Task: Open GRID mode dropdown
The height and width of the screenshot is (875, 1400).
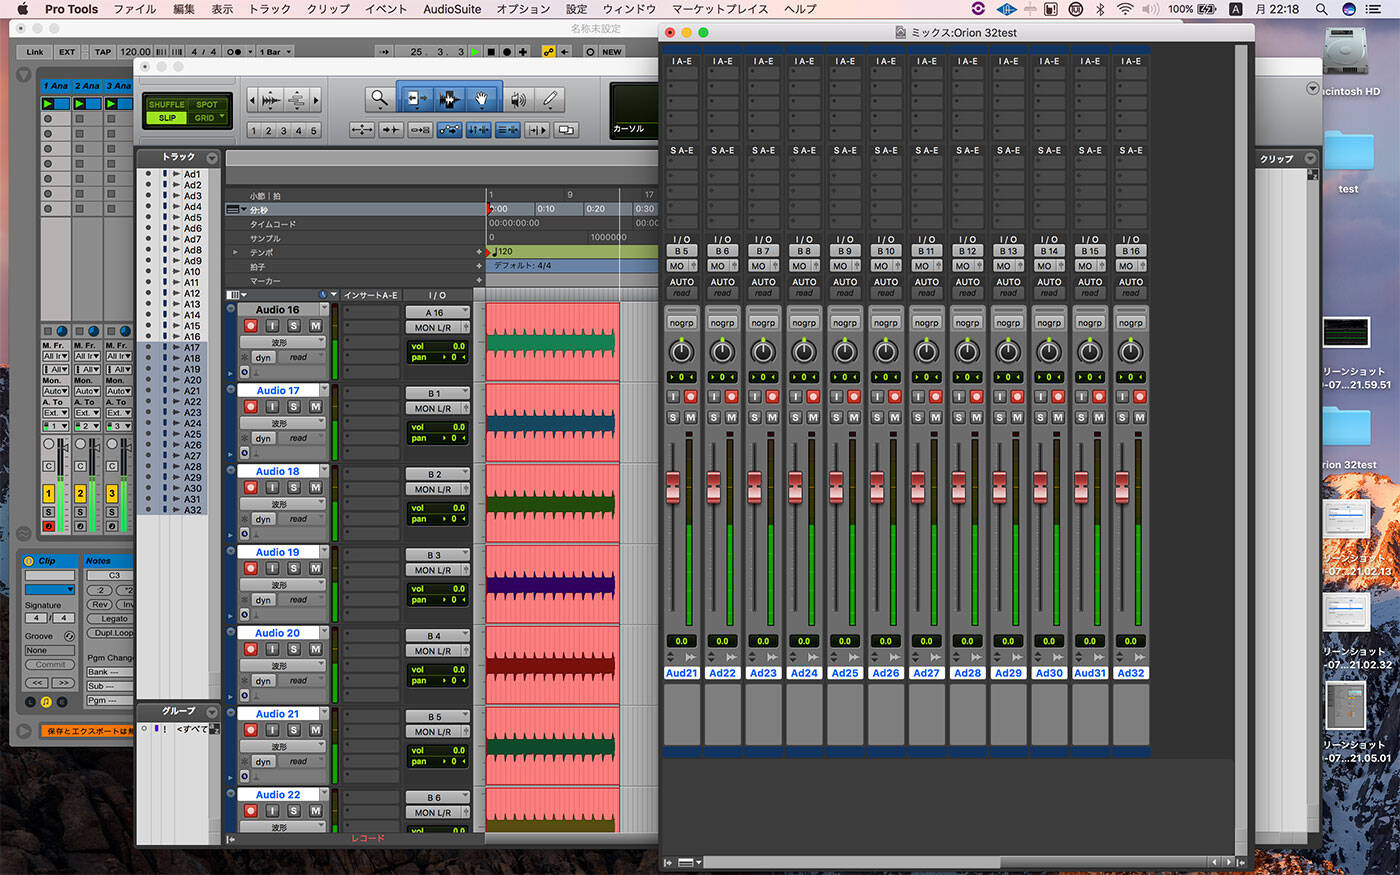Action: pyautogui.click(x=222, y=117)
